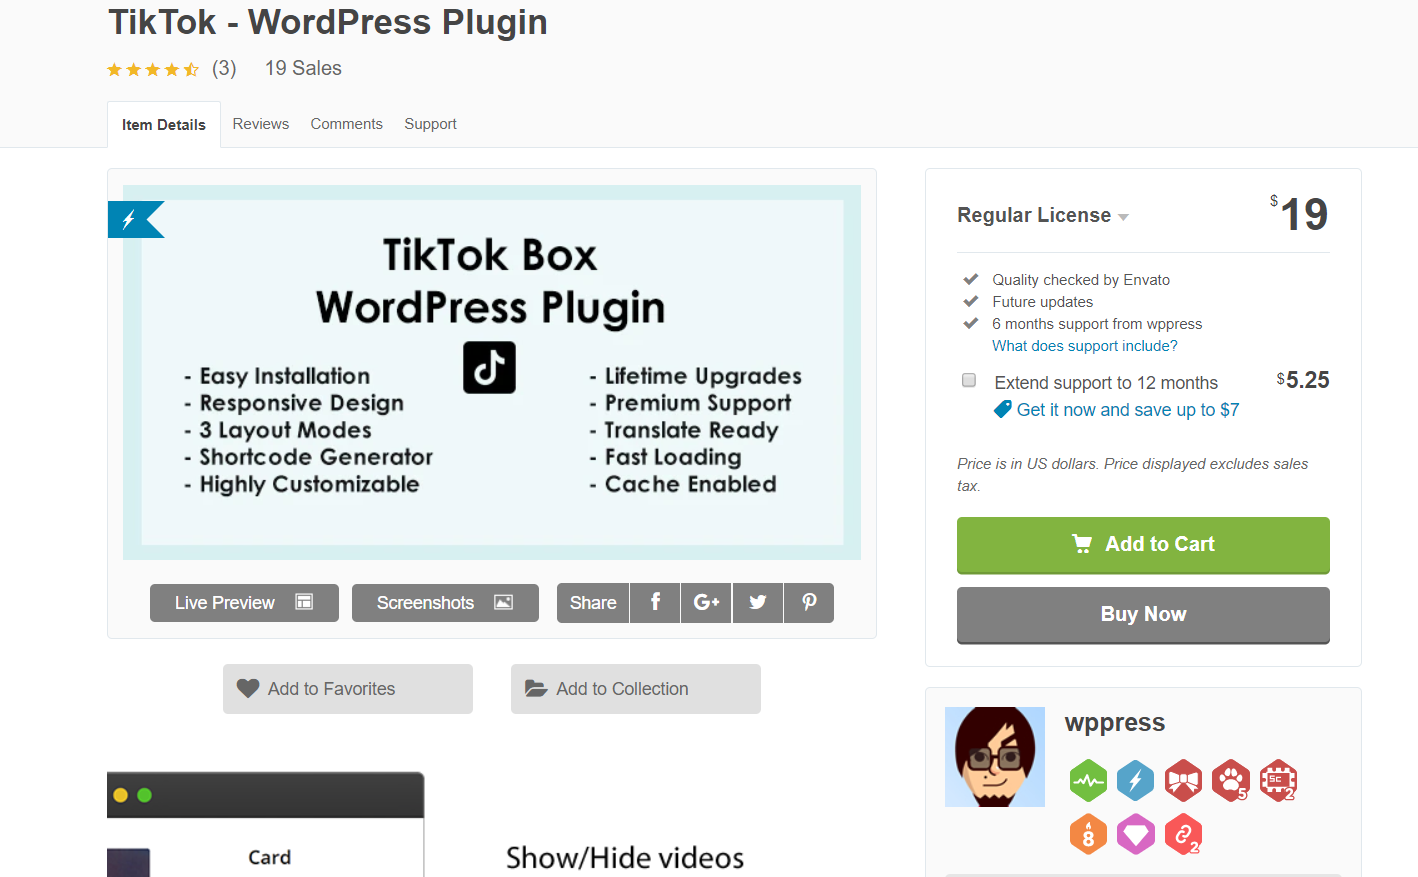Screen dimensions: 1418x877
Task: Click the Buy Now button
Action: [1143, 615]
